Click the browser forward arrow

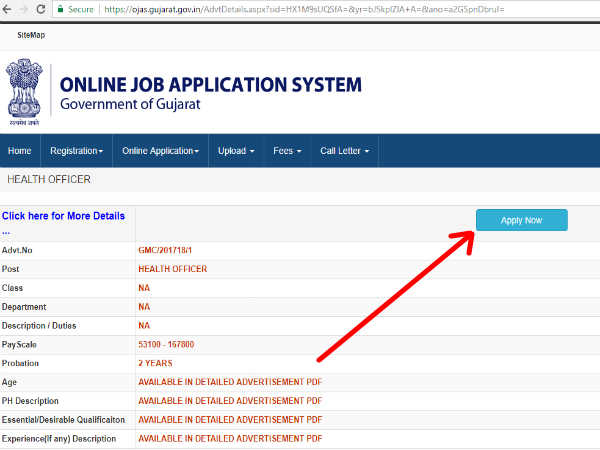tap(24, 9)
